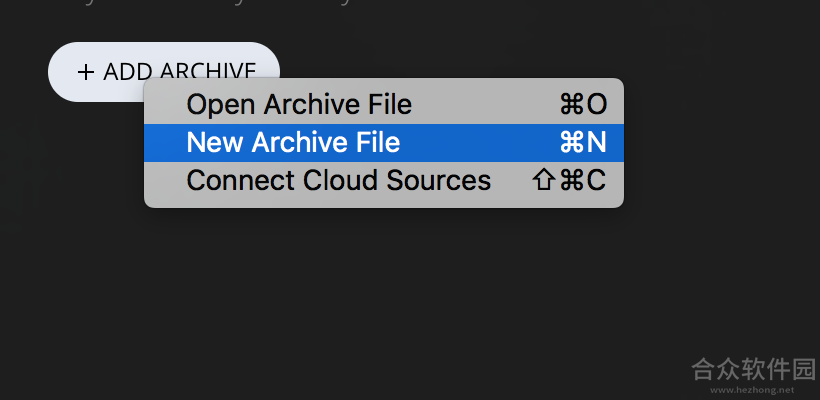Image resolution: width=820 pixels, height=400 pixels.
Task: Select the highlighted New Archive File entry
Action: click(x=384, y=143)
